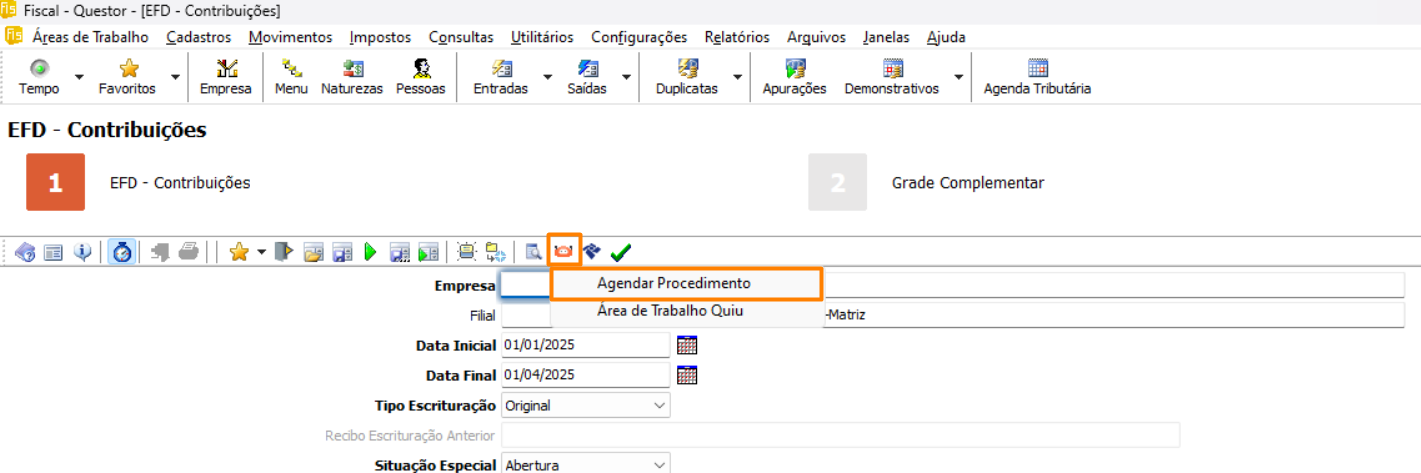This screenshot has height=473, width=1421.
Task: Expand the Tipo Escrituração dropdown
Action: (x=659, y=406)
